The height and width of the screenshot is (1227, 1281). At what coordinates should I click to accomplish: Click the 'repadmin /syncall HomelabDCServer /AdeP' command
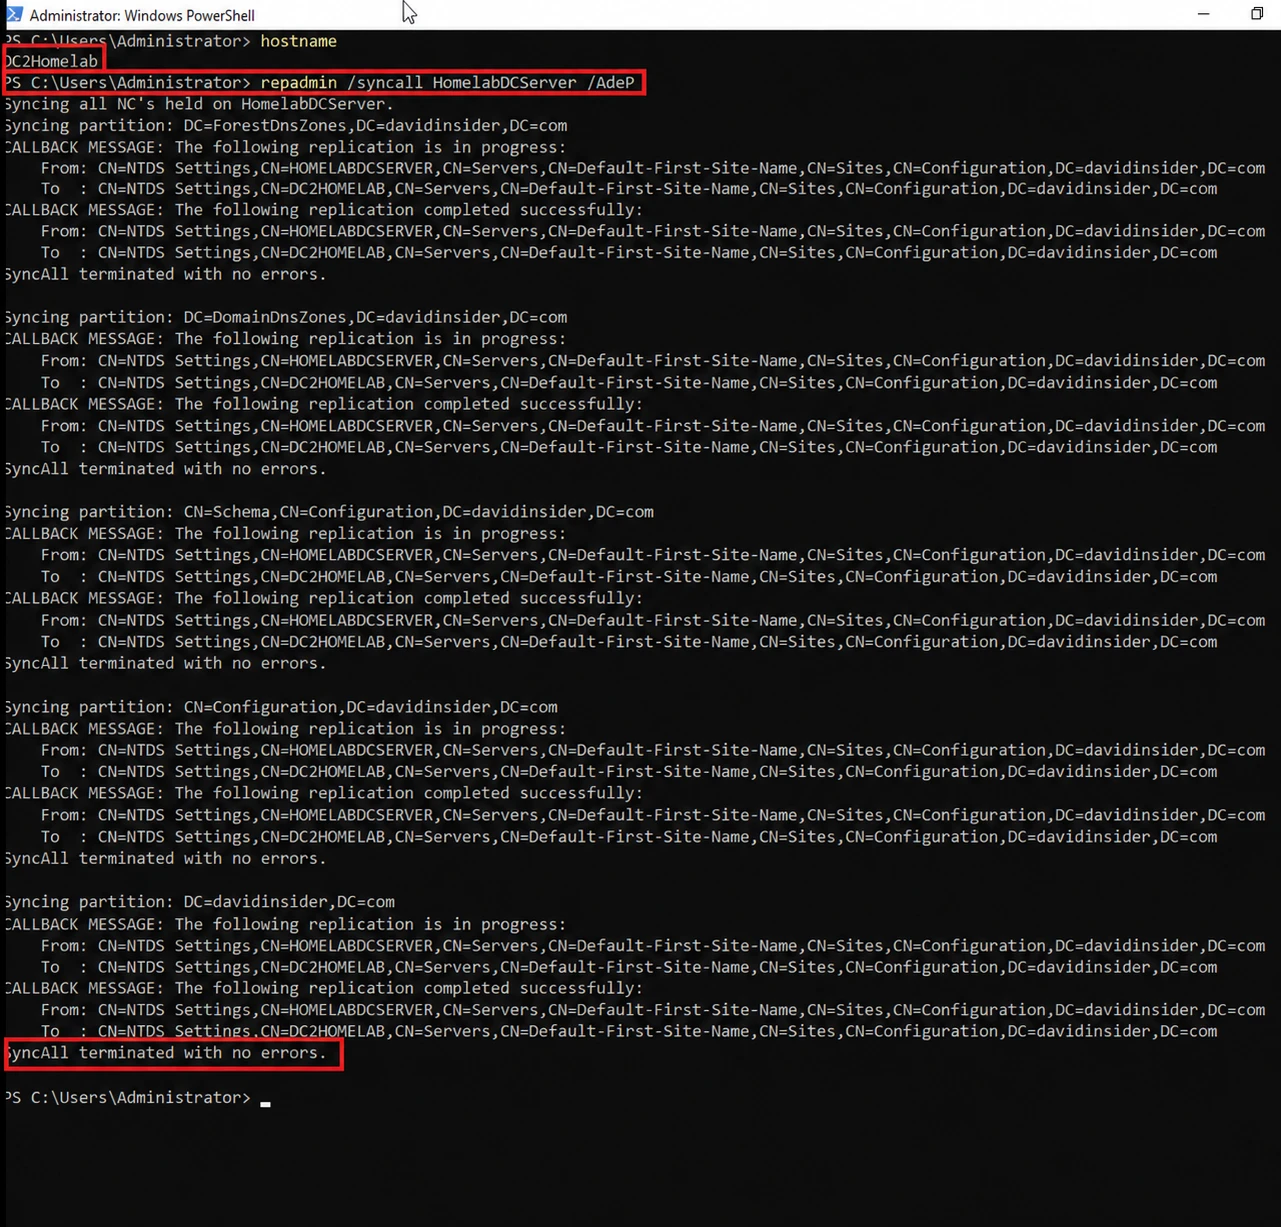[447, 82]
